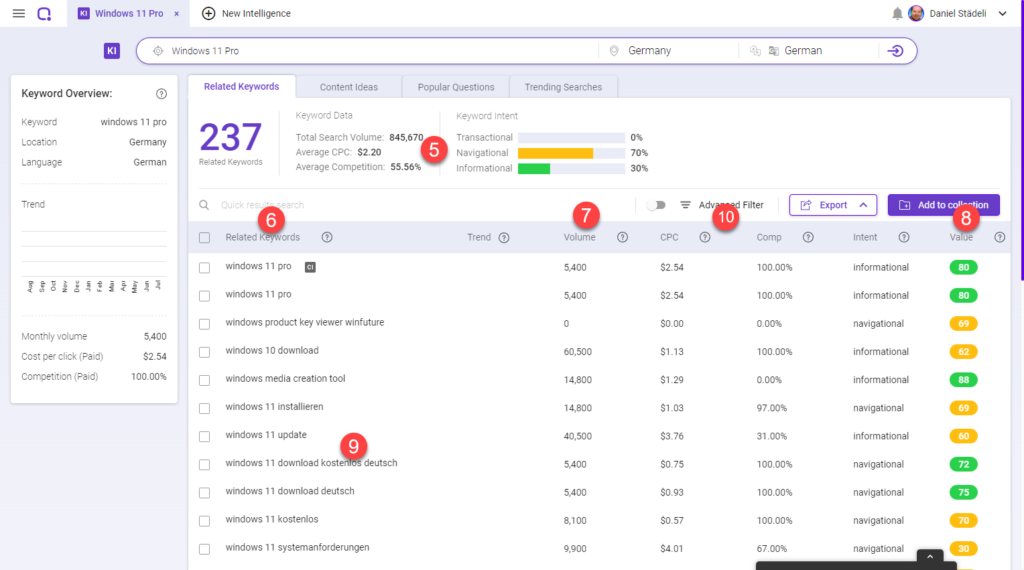
Task: Click the purple KI badge beside search bar
Action: pyautogui.click(x=112, y=50)
